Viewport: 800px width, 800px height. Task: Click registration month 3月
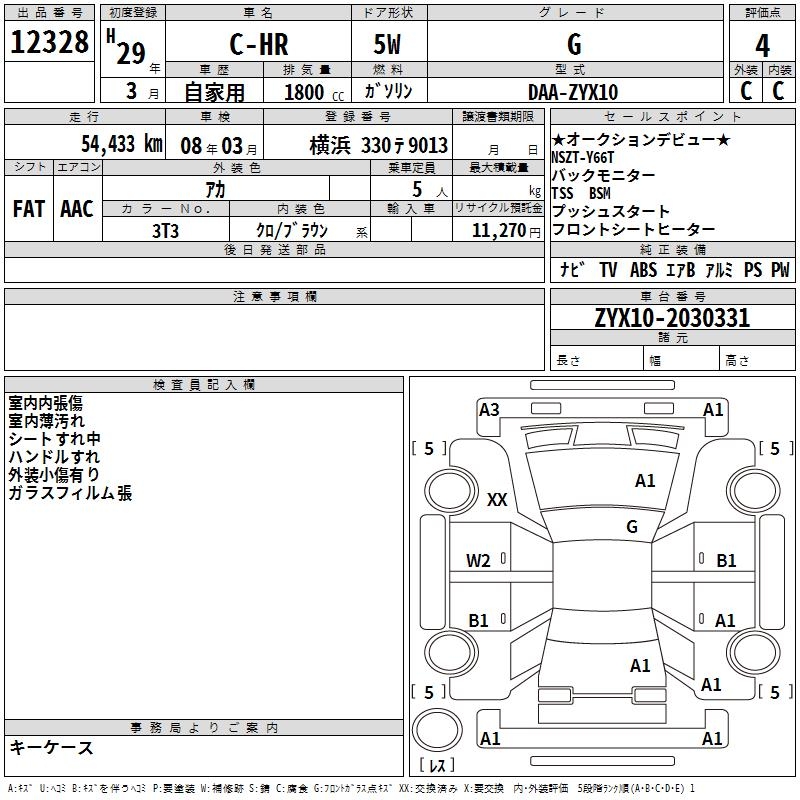click(143, 92)
